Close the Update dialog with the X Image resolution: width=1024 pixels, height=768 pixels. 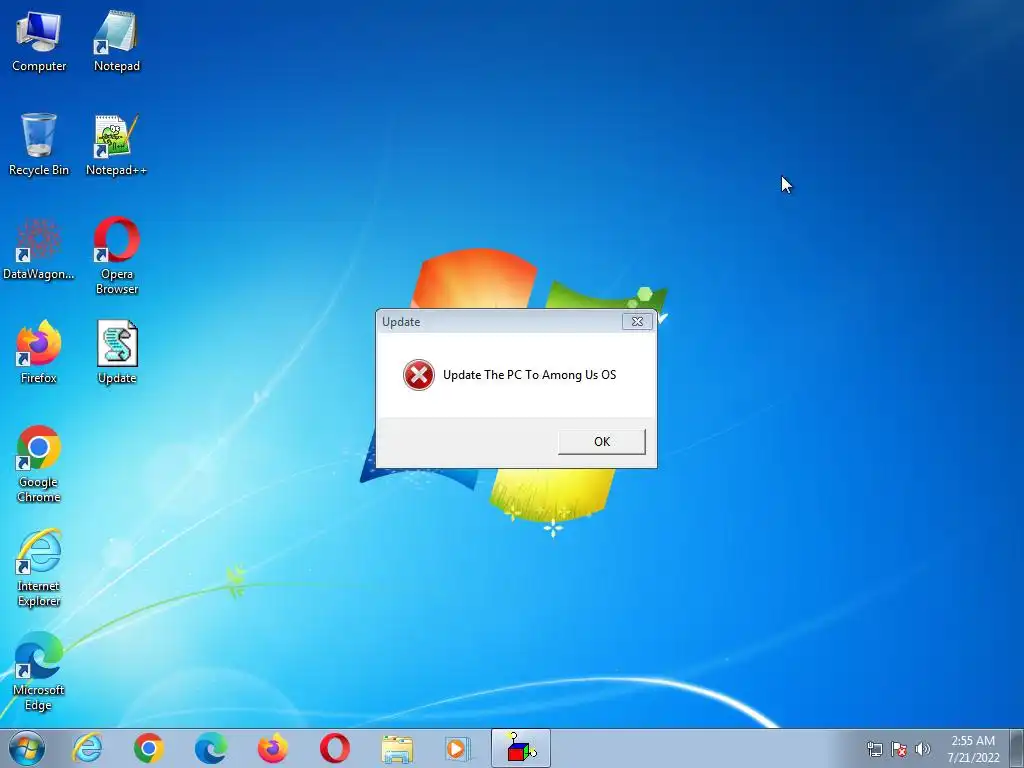click(x=637, y=321)
